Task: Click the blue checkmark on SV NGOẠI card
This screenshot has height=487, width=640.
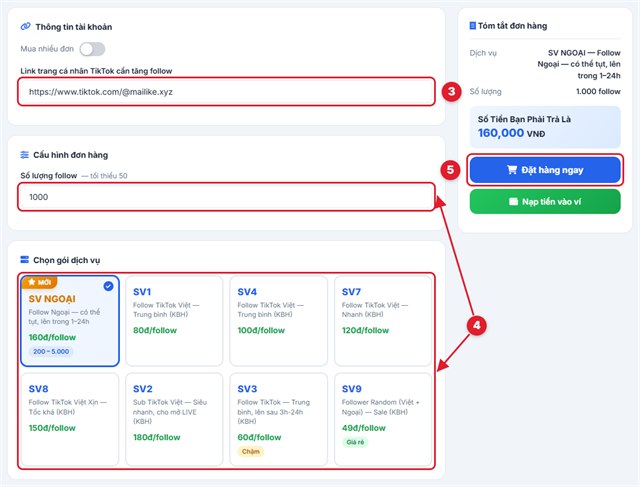Action: tap(108, 286)
